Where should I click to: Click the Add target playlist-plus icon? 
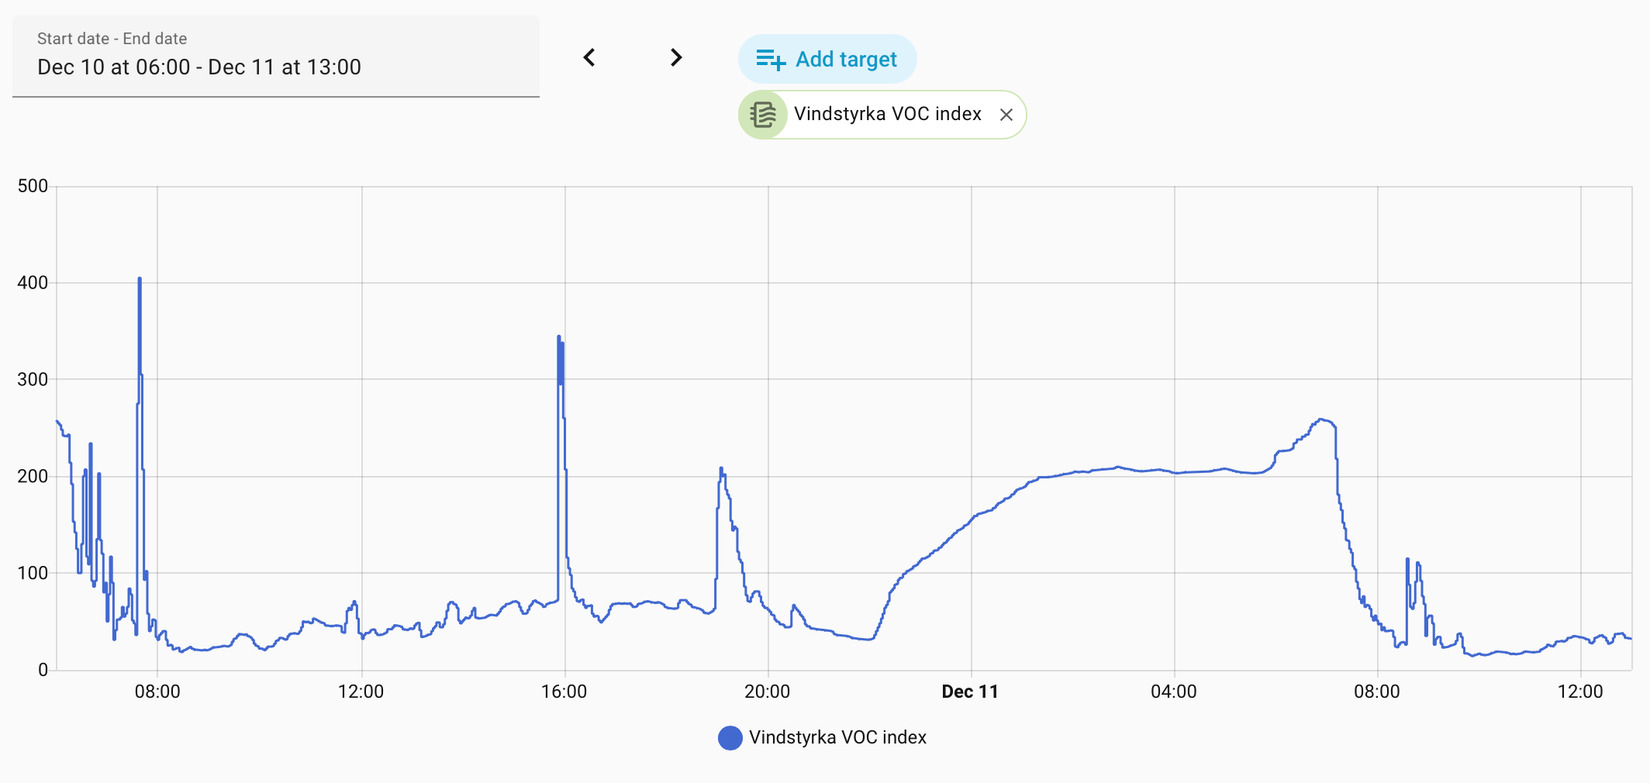pos(768,59)
